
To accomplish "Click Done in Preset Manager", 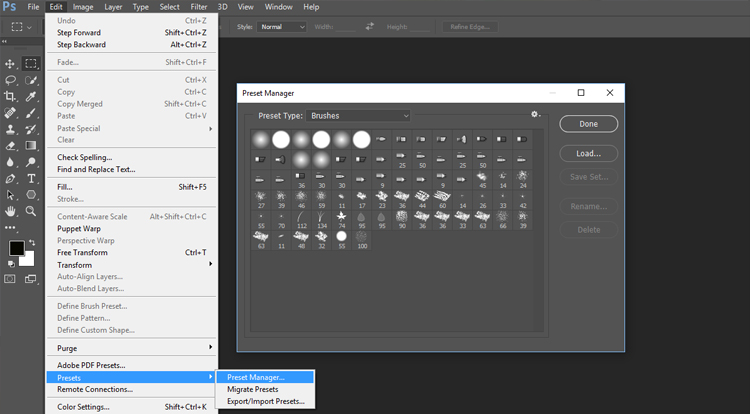I will pyautogui.click(x=588, y=124).
